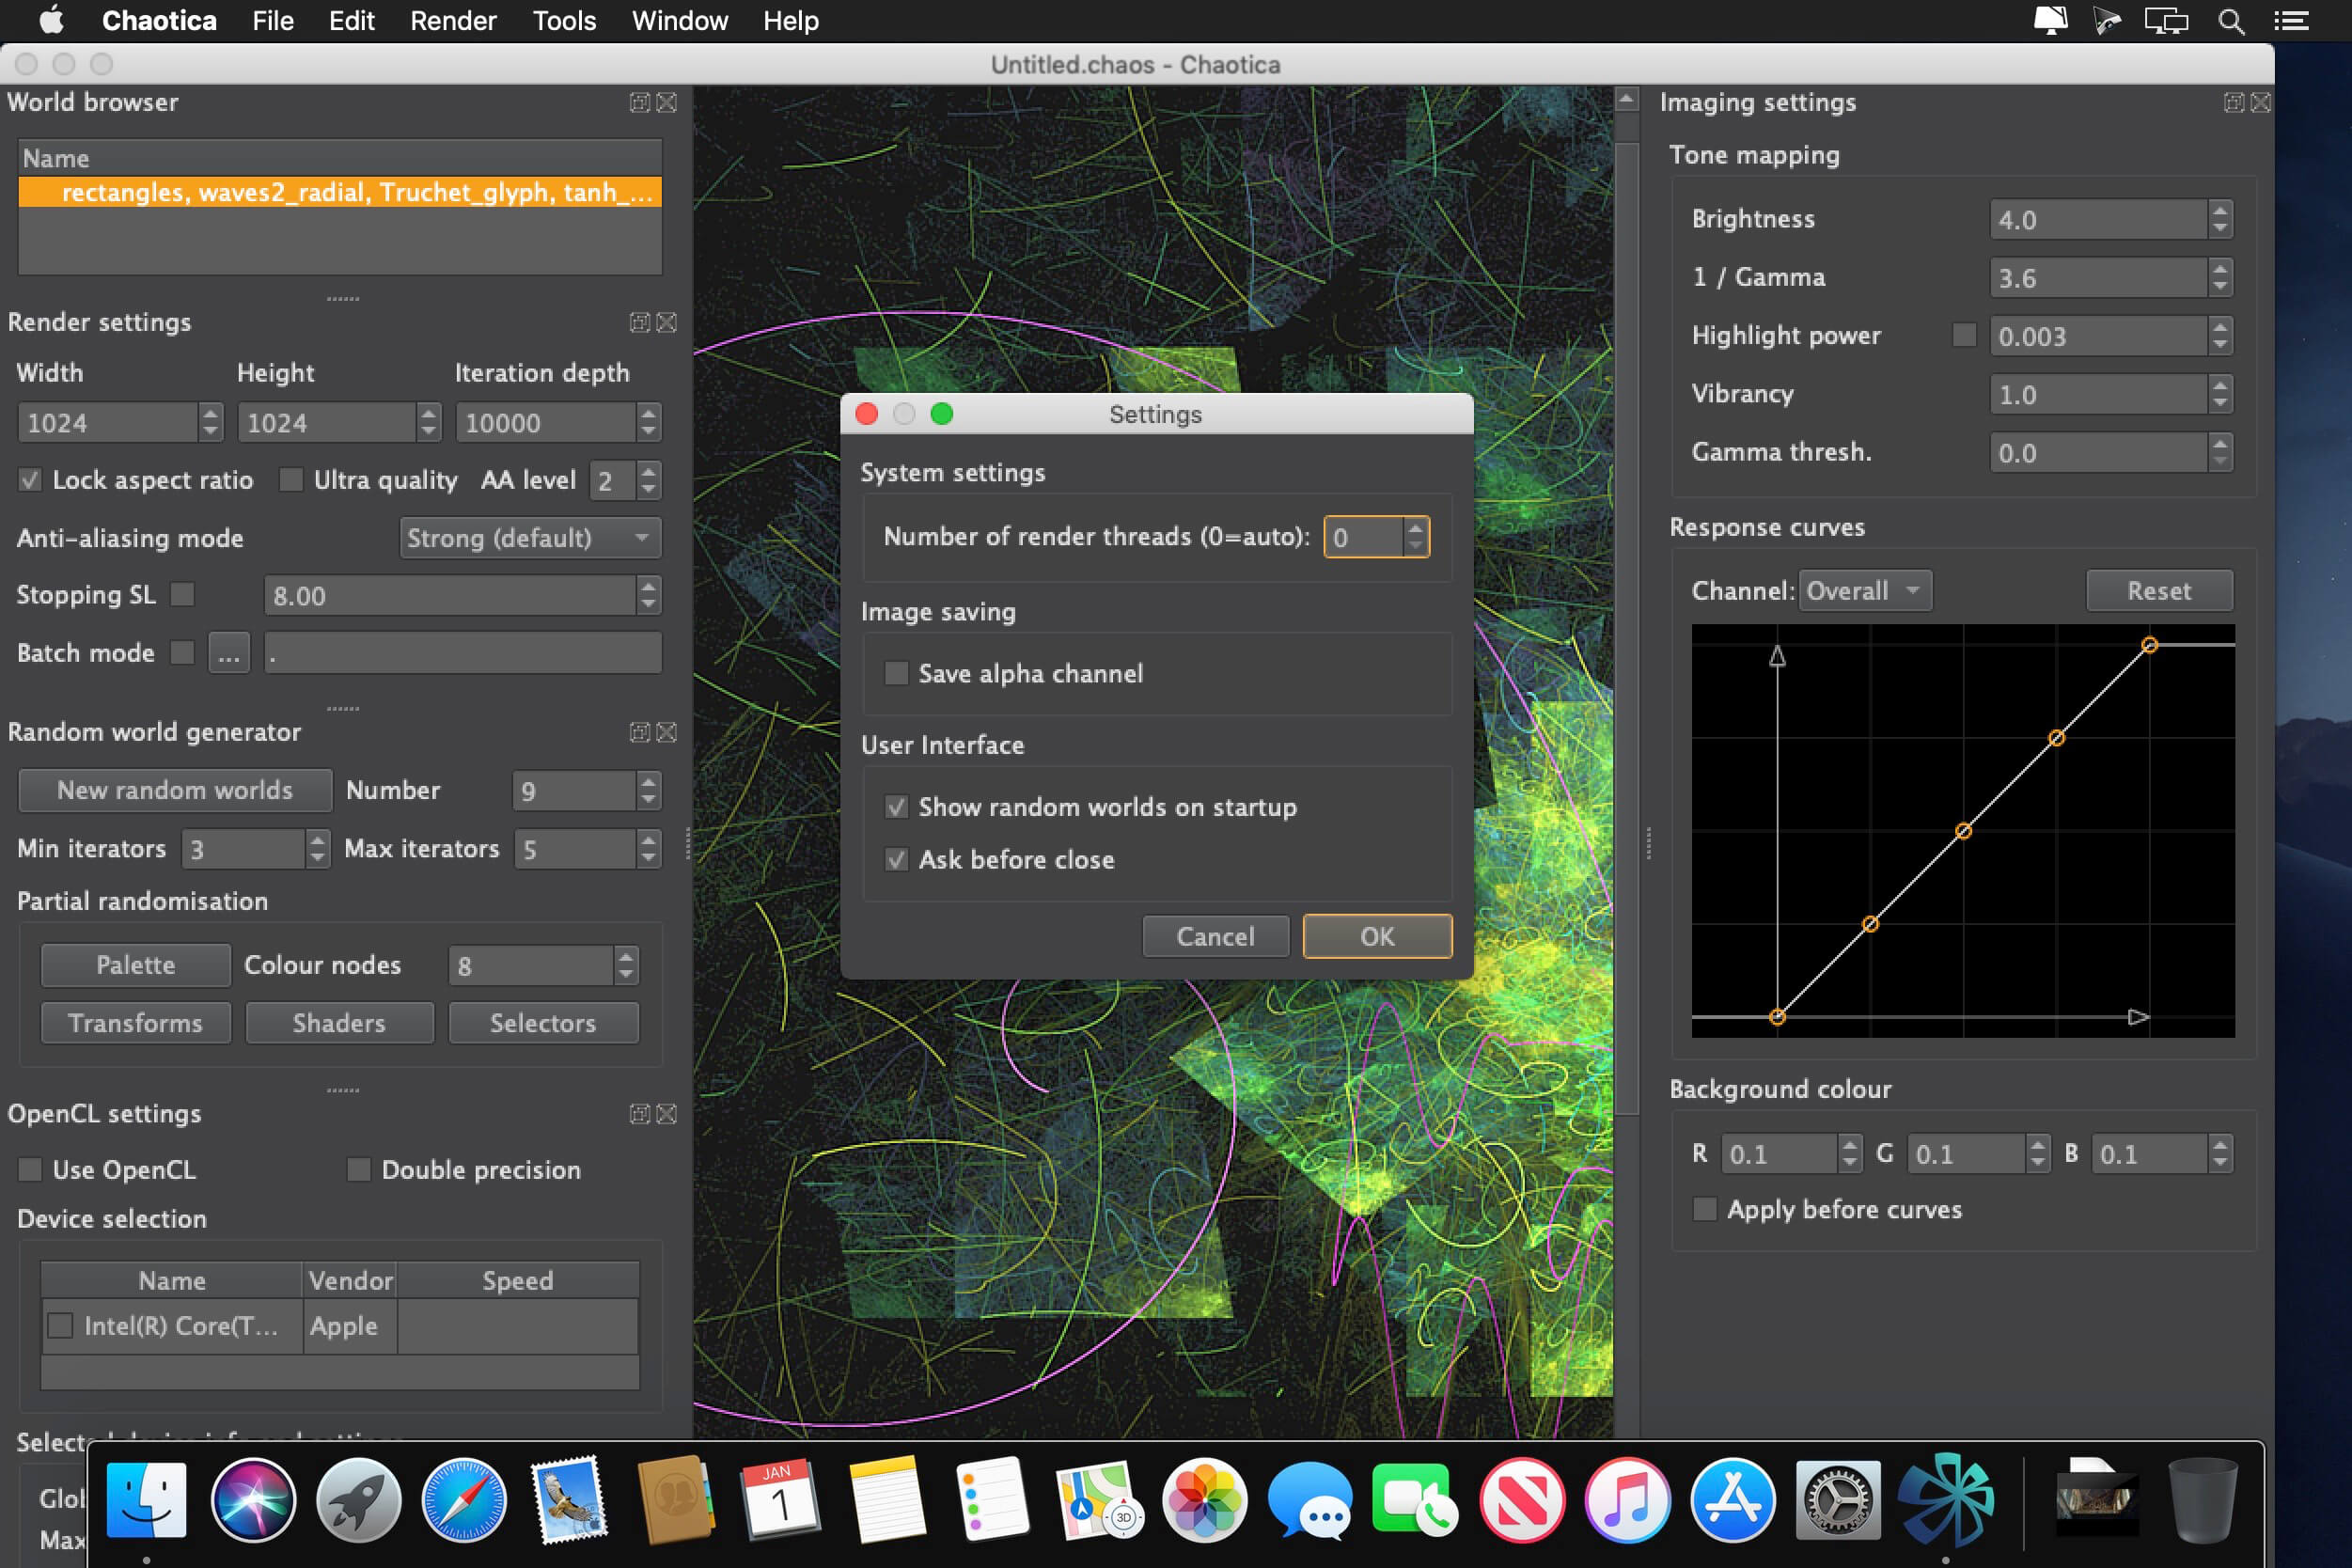The image size is (2352, 1568).
Task: Toggle Lock aspect ratio checkbox
Action: pos(30,480)
